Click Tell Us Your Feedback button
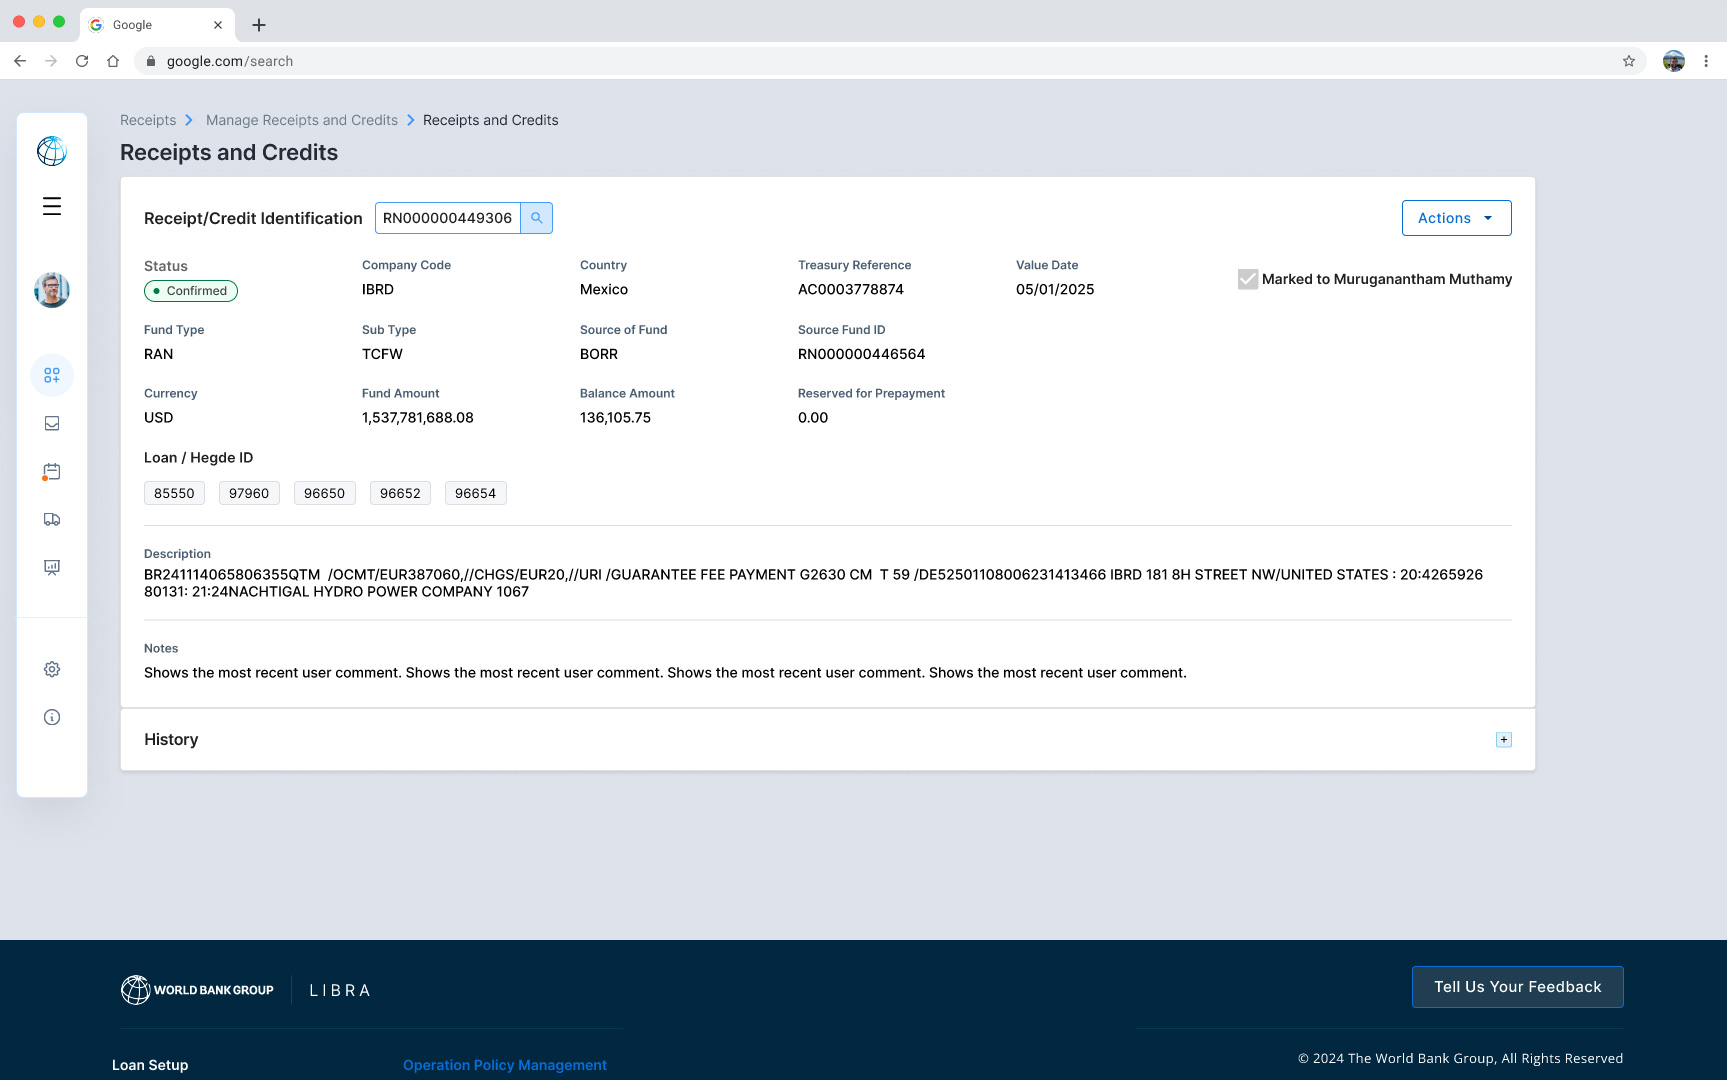 click(1517, 987)
